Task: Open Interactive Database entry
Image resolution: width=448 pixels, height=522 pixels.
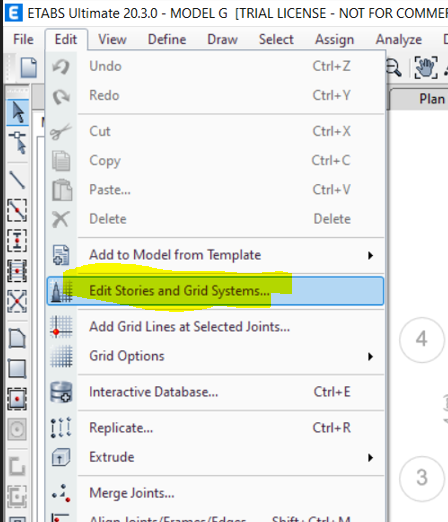Action: (x=215, y=392)
